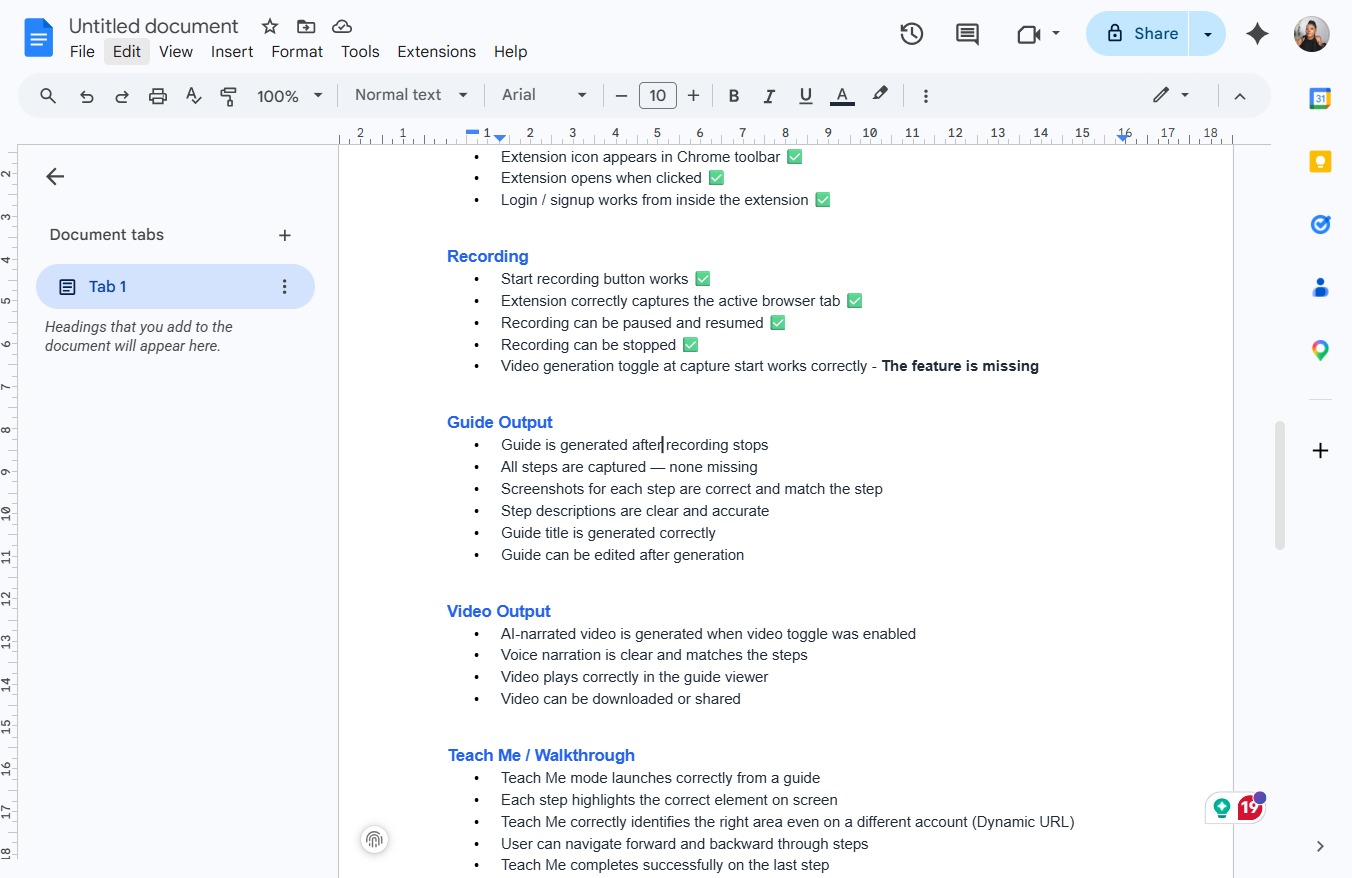
Task: Close the document tabs sidebar with back arrow
Action: (x=55, y=177)
